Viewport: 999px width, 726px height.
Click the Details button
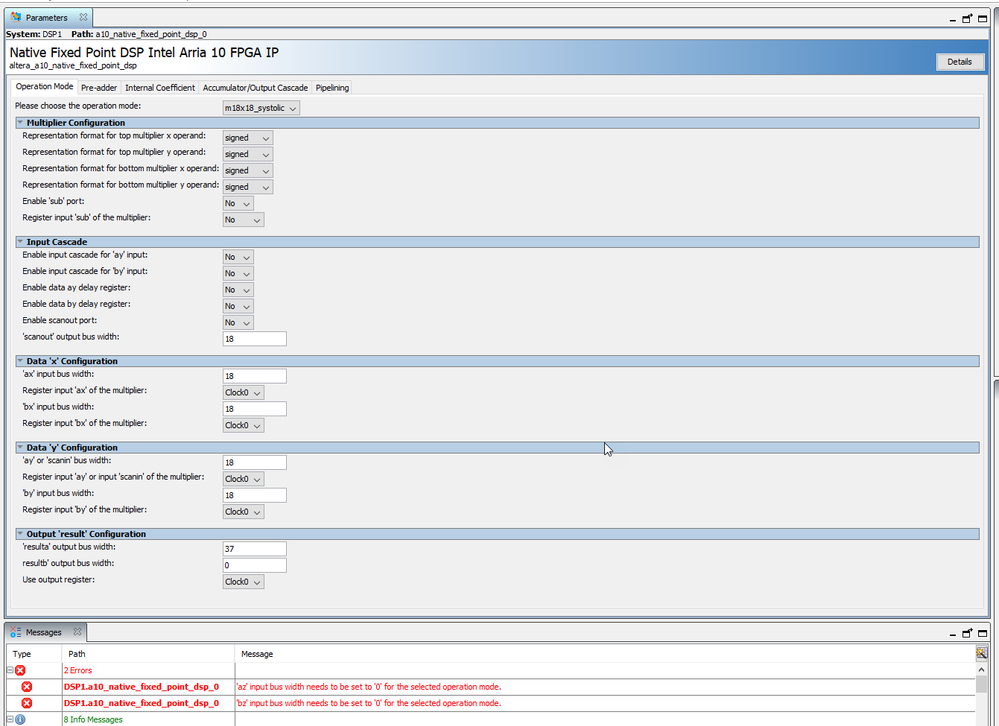click(x=959, y=62)
